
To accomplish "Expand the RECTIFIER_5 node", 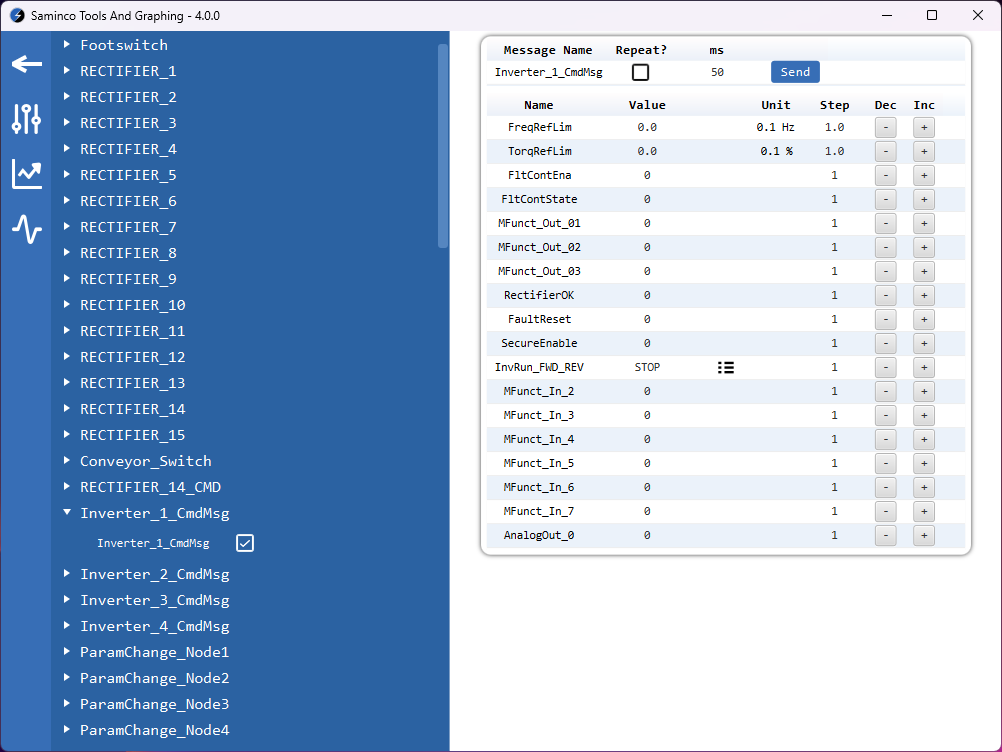I will (66, 175).
